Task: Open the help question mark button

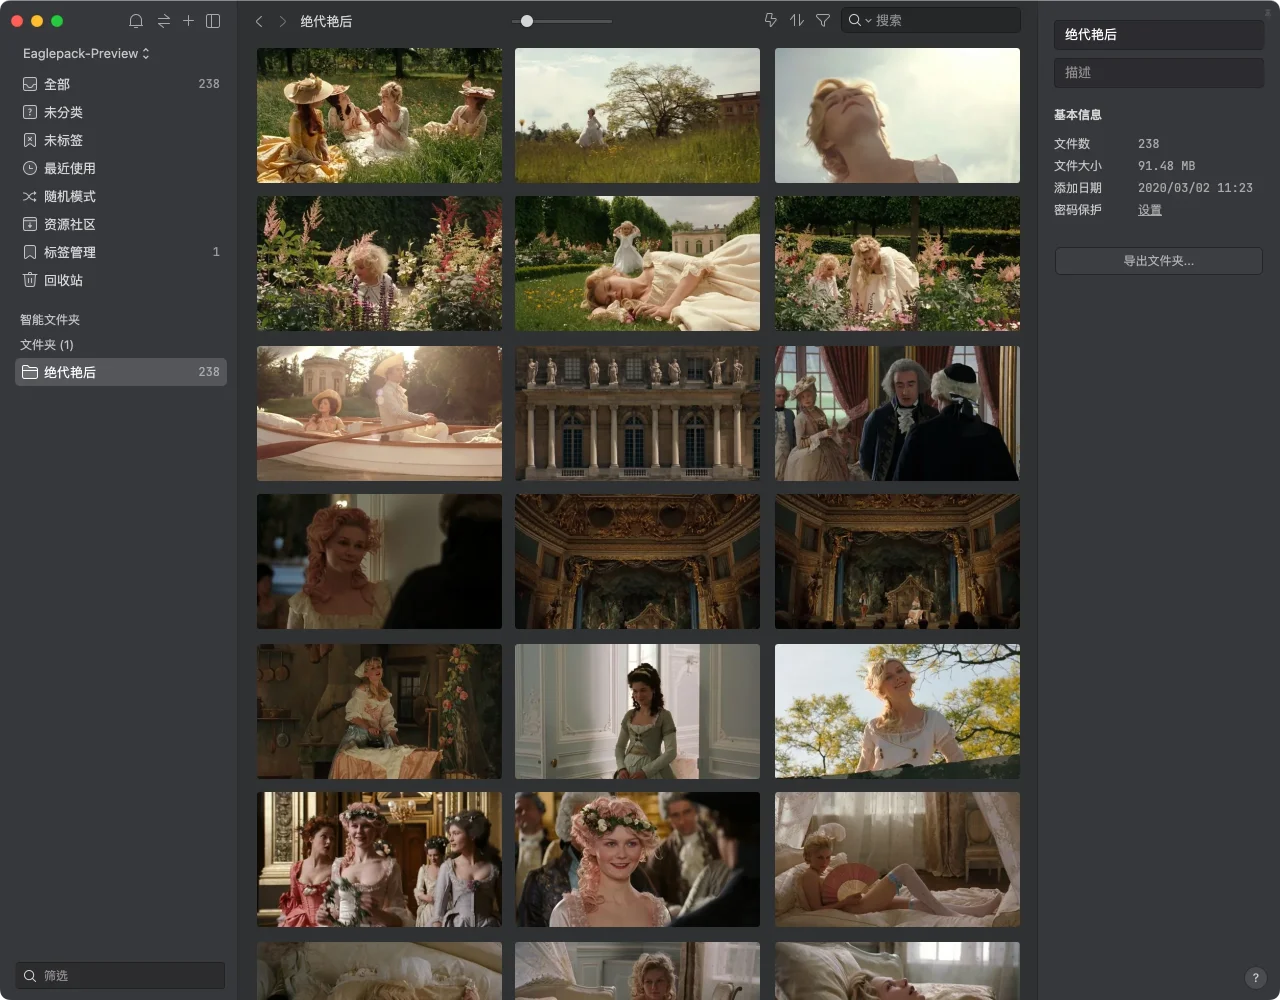Action: pyautogui.click(x=1256, y=978)
